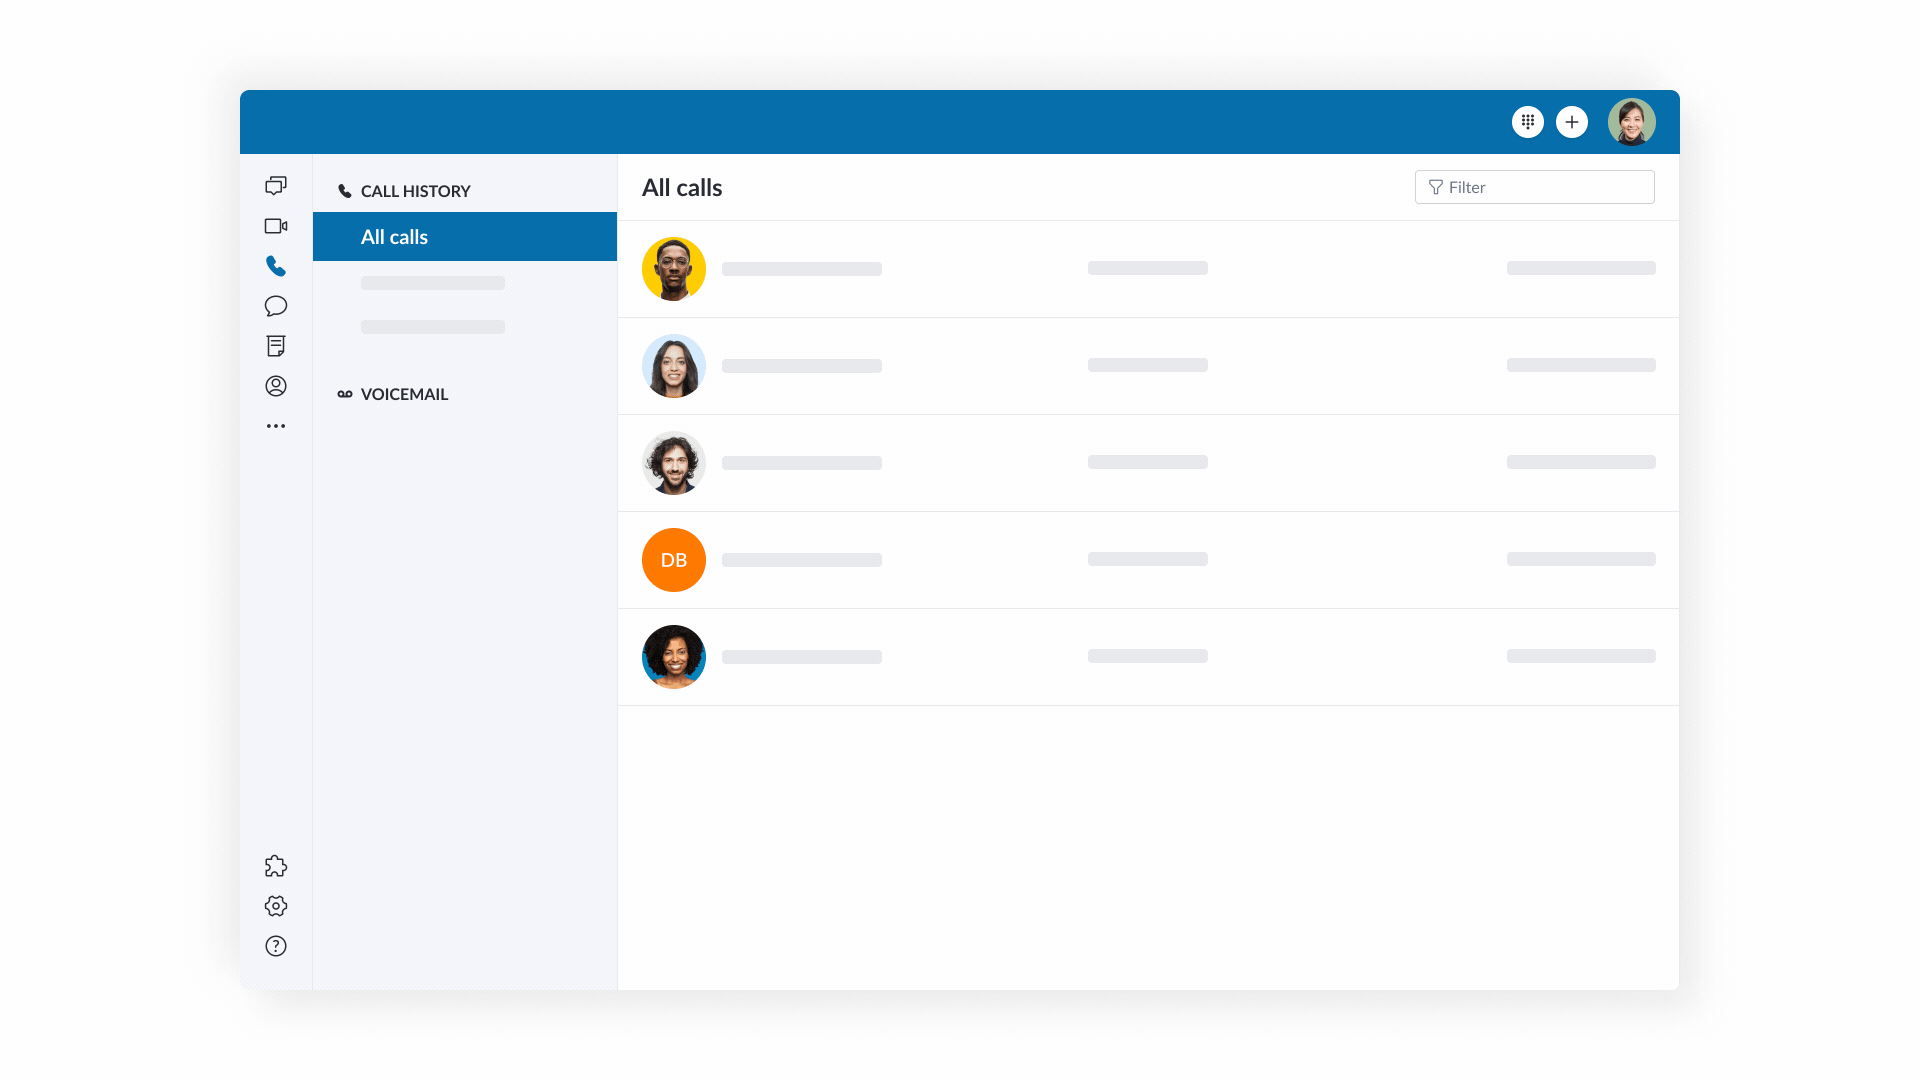
Task: Click the Call History section header
Action: 415,191
